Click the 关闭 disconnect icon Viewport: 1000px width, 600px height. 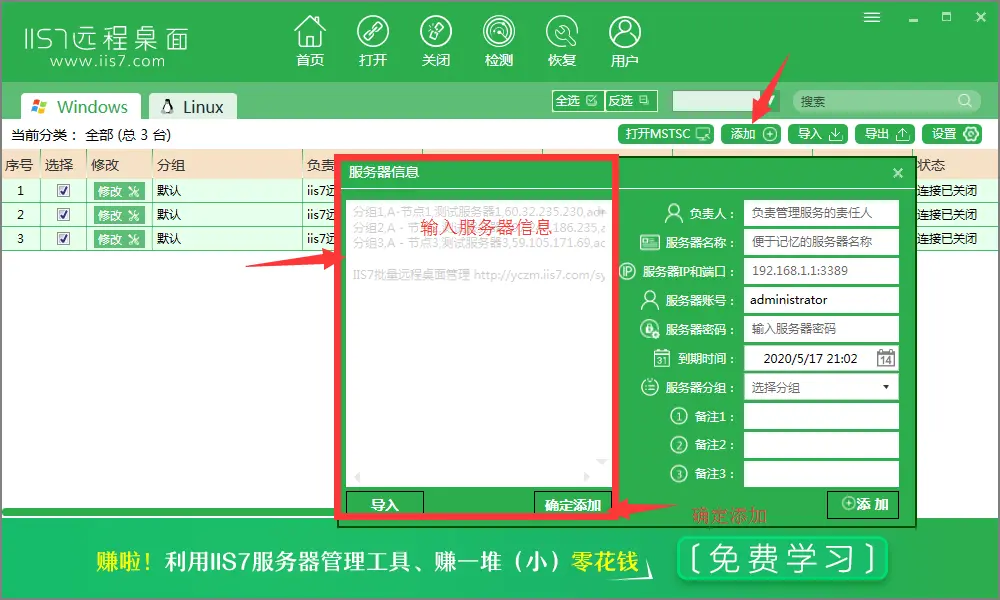[436, 41]
